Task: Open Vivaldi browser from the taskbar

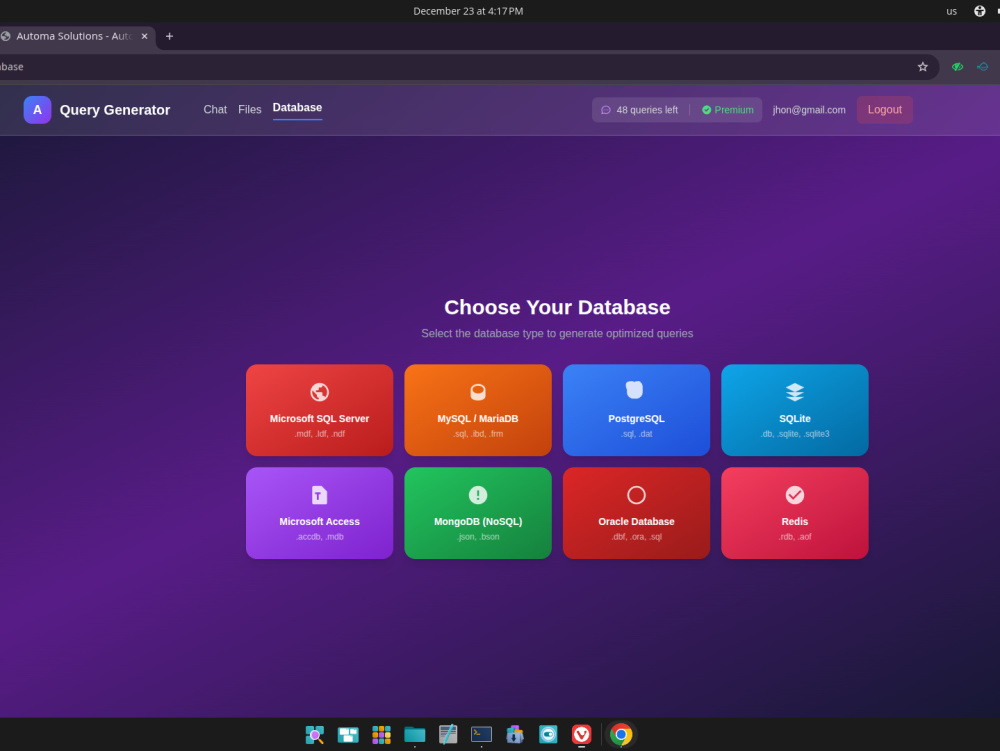Action: pos(581,734)
